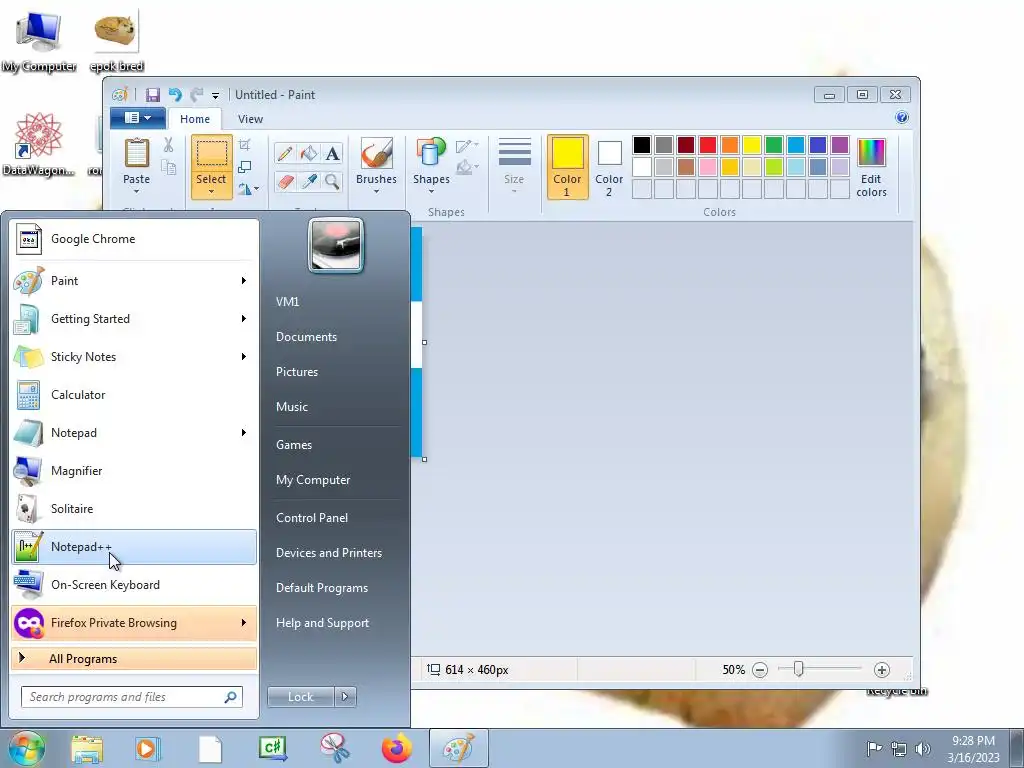Open the shutdown options arrow beside Lock
Screen dimensions: 1024x768
345,697
